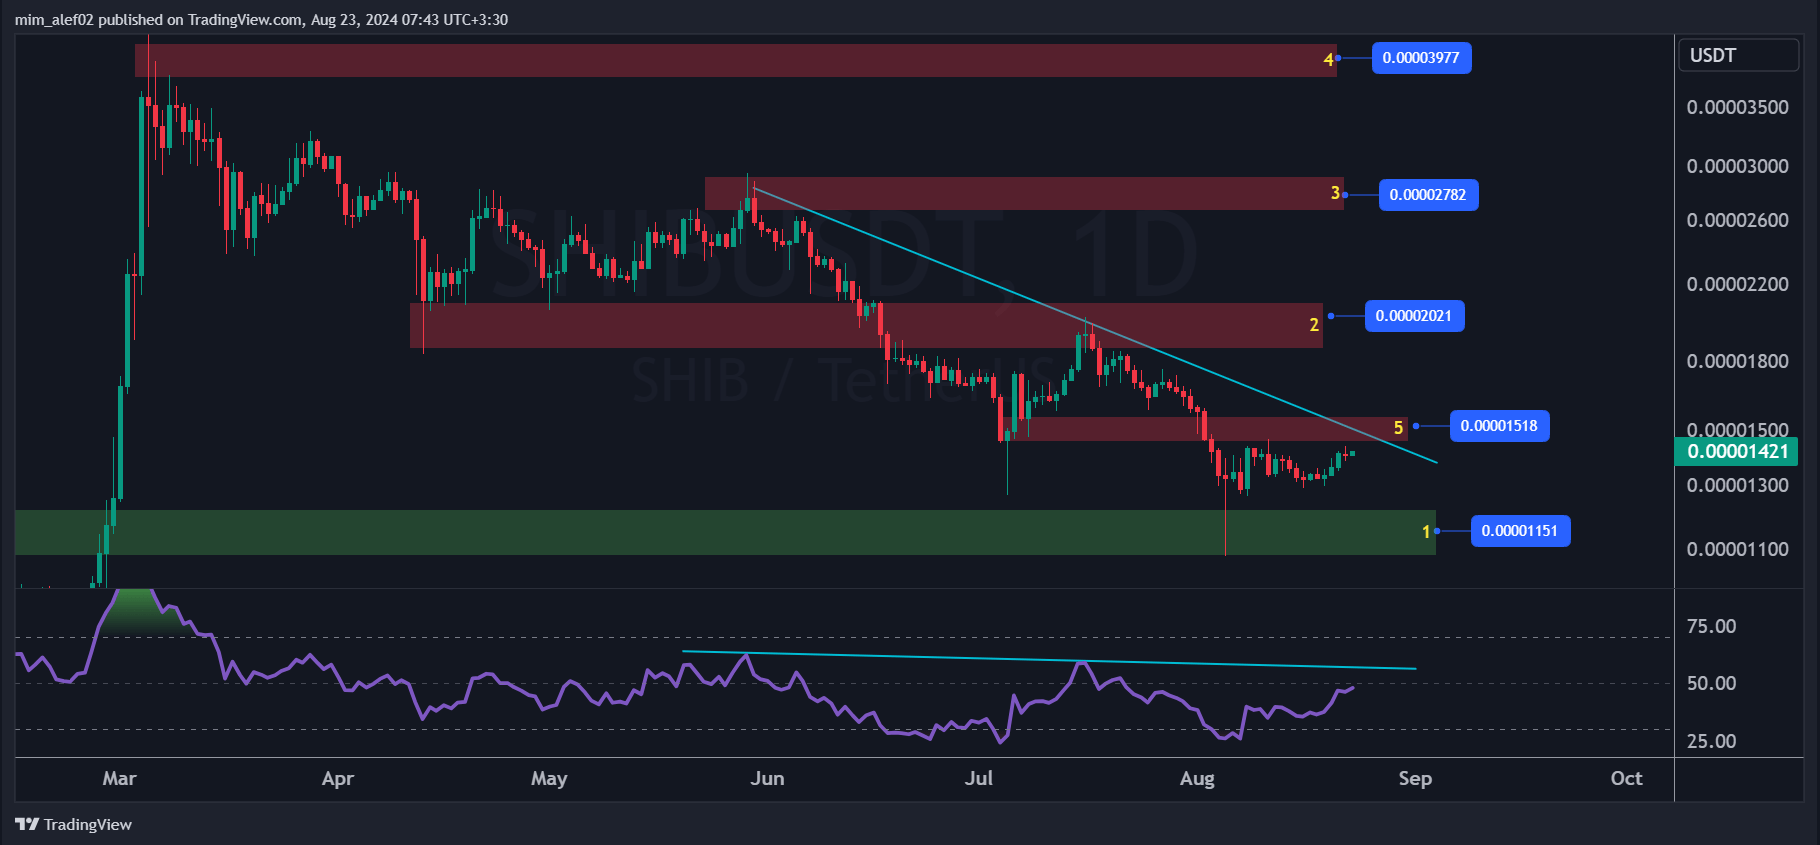Click price label 0.00002021
Viewport: 1820px width, 845px height.
(1414, 316)
